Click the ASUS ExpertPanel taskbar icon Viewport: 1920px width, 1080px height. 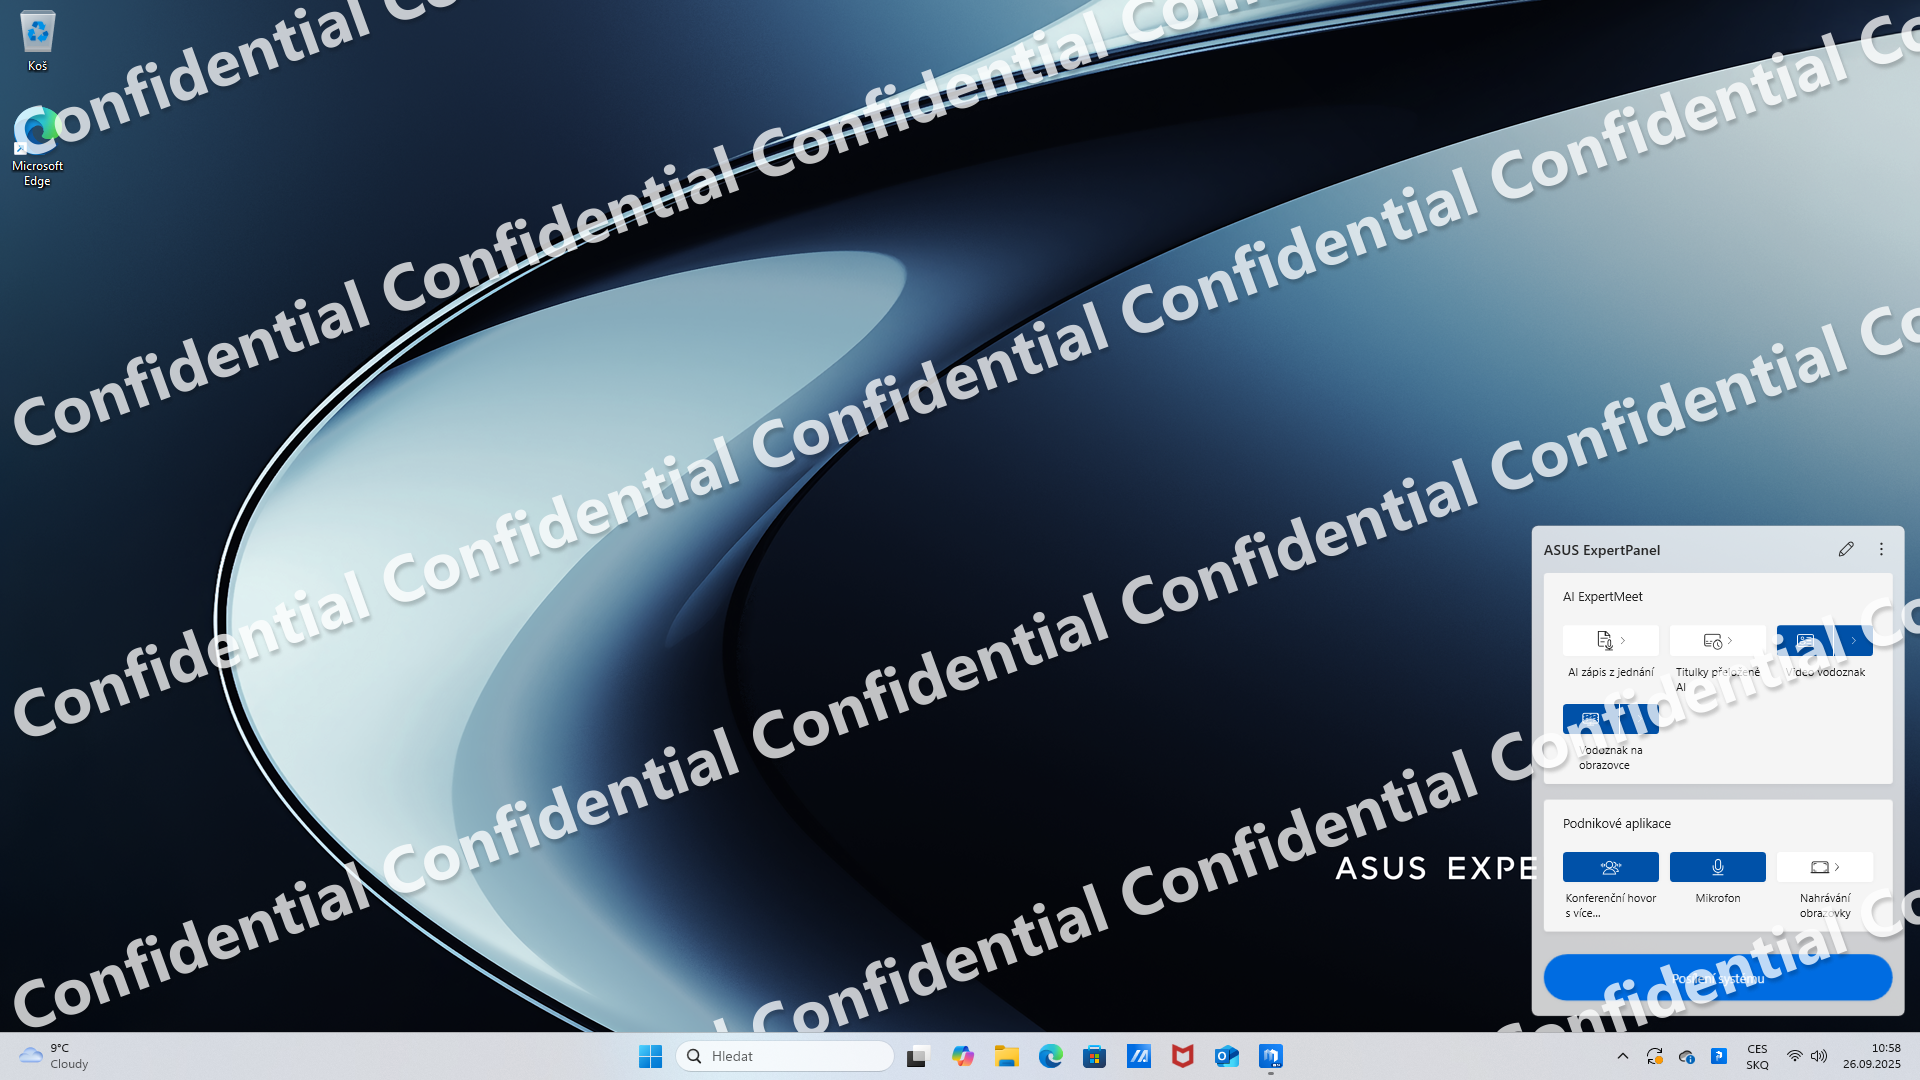[1271, 1056]
